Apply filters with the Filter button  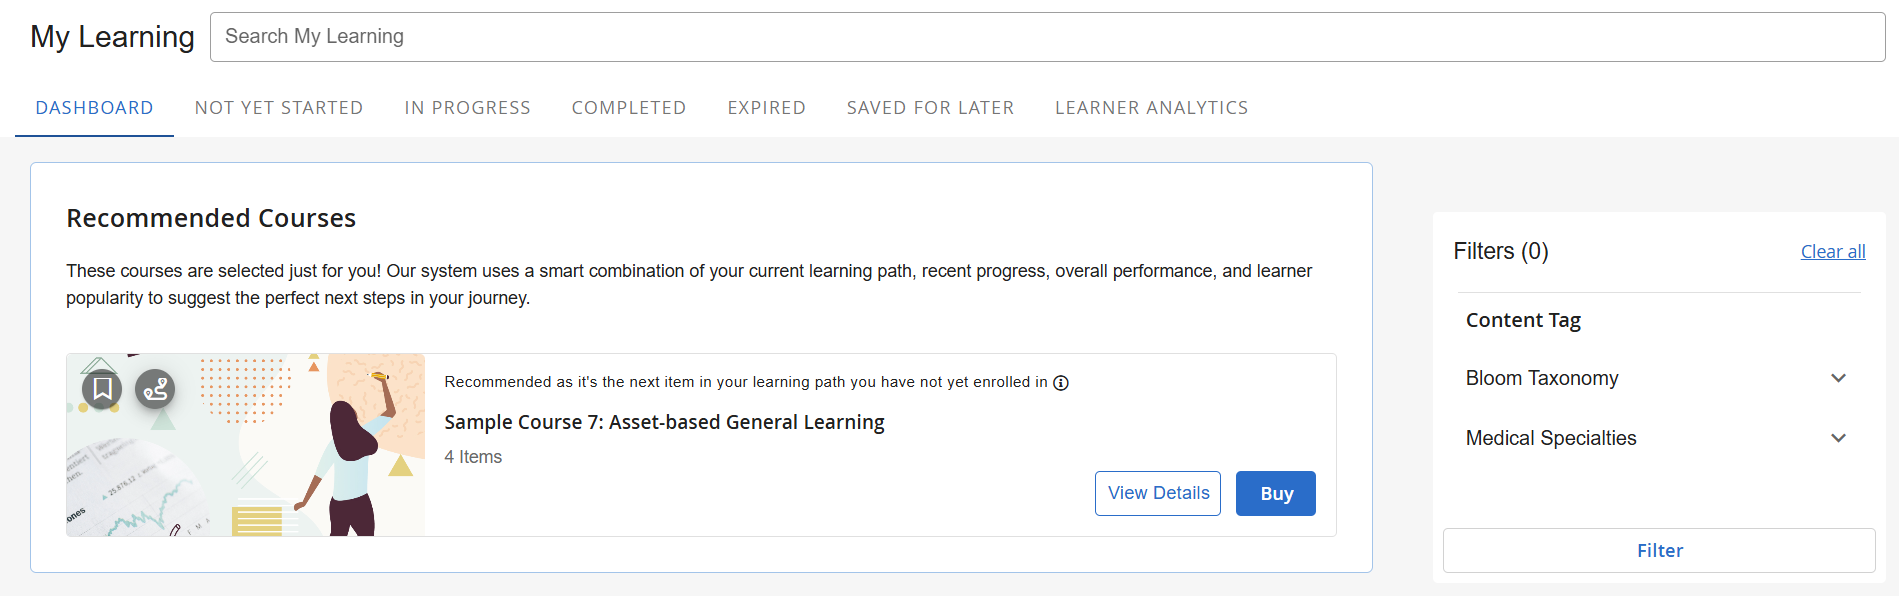[1659, 551]
